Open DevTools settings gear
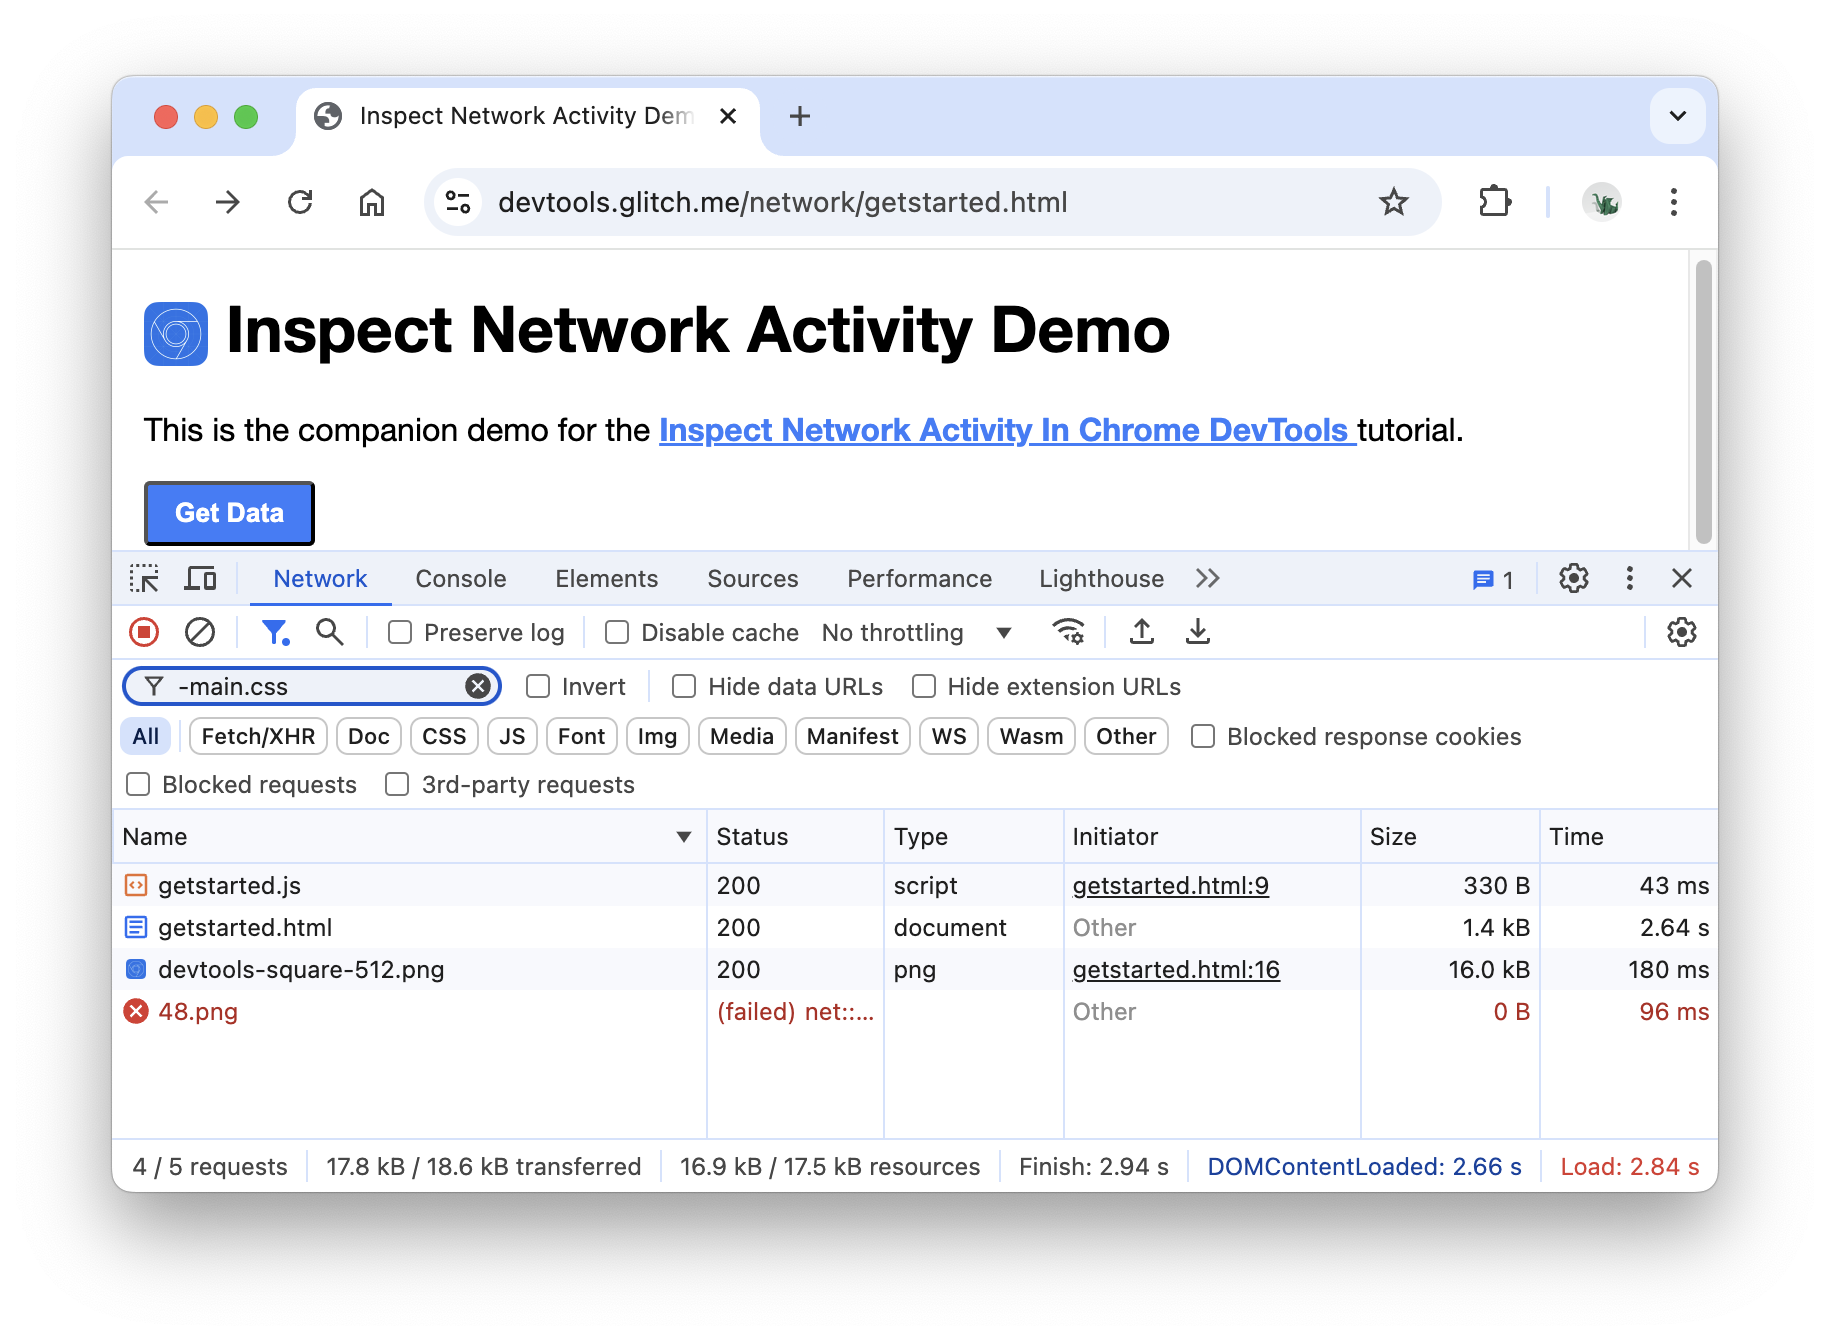 coord(1573,578)
